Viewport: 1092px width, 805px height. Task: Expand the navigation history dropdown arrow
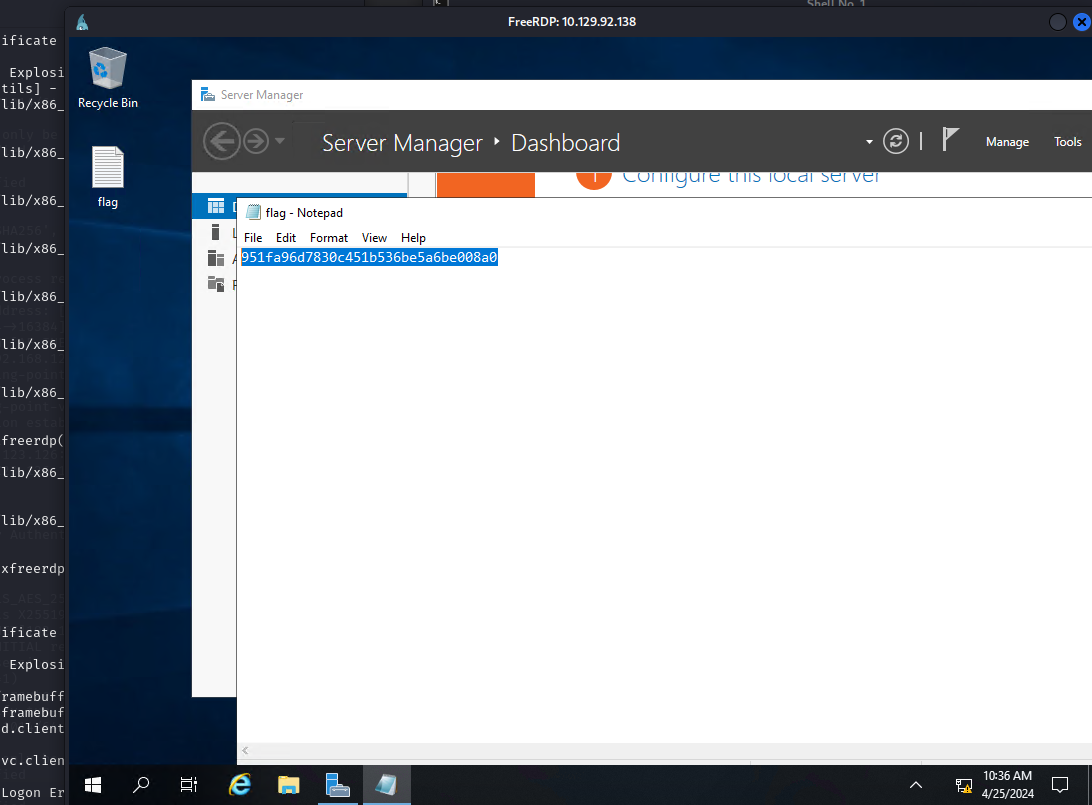(280, 141)
